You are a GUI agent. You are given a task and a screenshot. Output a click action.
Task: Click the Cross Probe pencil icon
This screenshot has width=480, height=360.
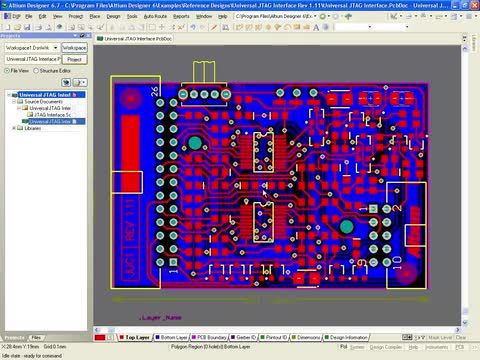point(214,27)
